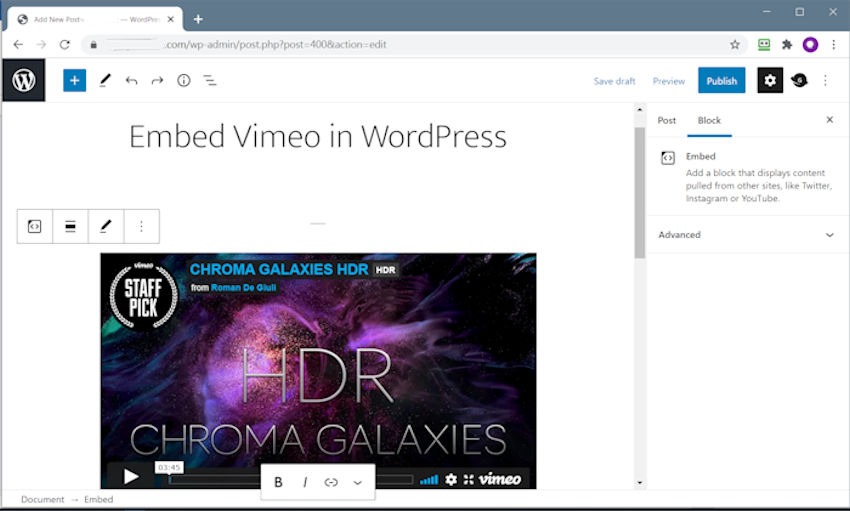Open block toolbar more options
Screen dimensions: 850x511
pos(141,226)
